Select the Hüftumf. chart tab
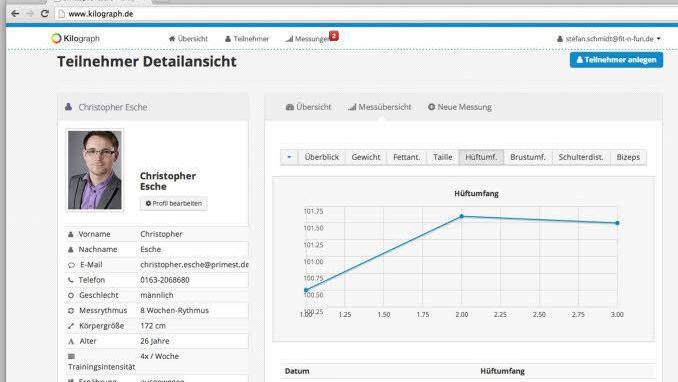The width and height of the screenshot is (678, 382). point(481,157)
